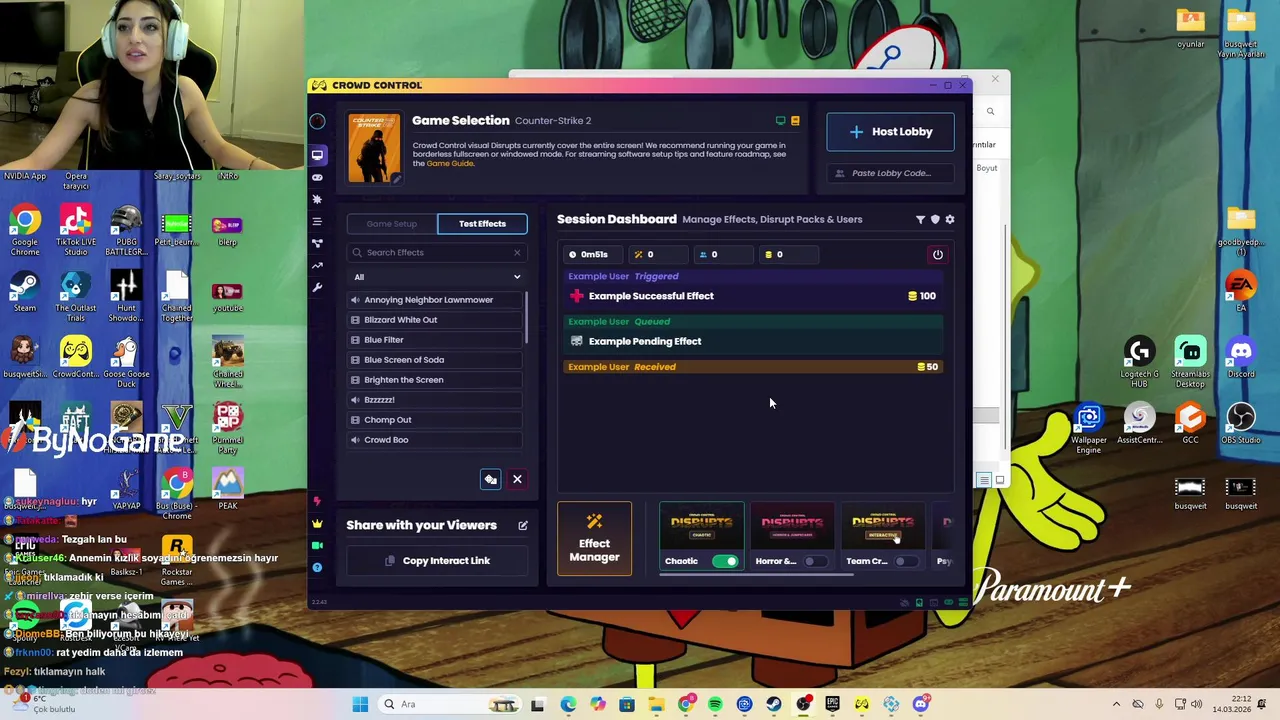Expand the All effects category dropdown
Image resolution: width=1280 pixels, height=720 pixels.
436,277
